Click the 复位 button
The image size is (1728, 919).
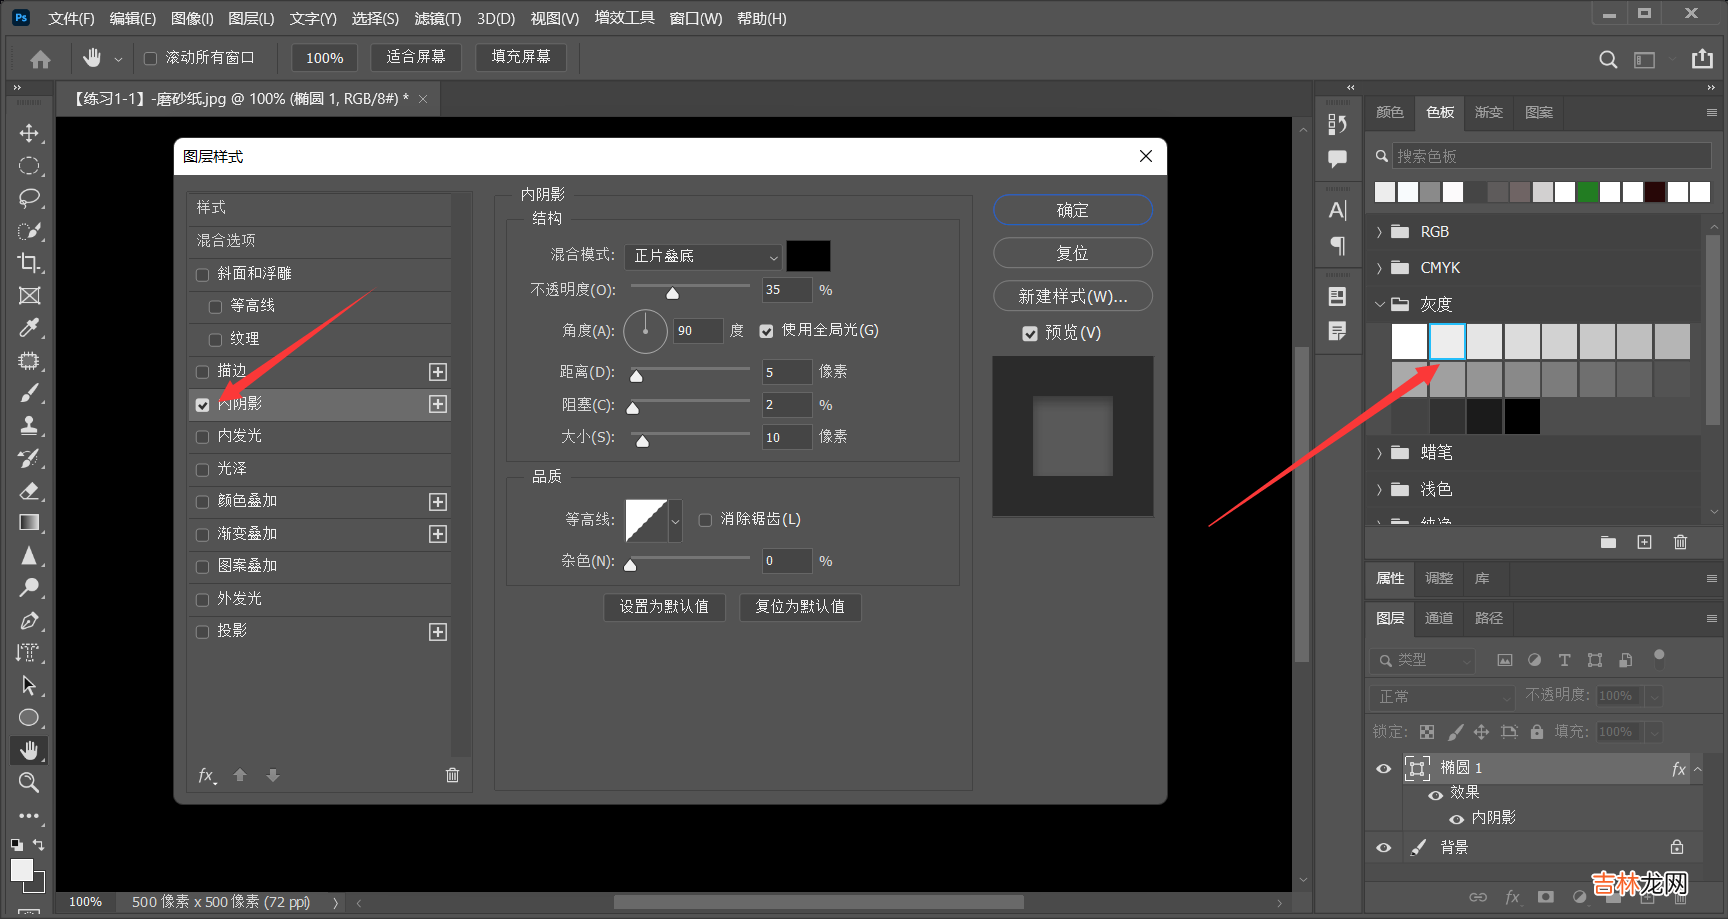point(1073,253)
